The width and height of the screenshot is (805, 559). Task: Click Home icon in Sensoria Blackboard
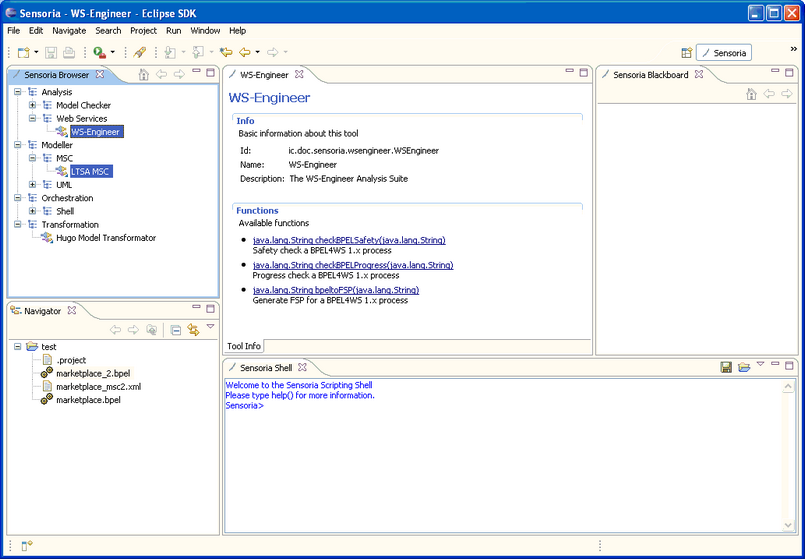(x=751, y=94)
